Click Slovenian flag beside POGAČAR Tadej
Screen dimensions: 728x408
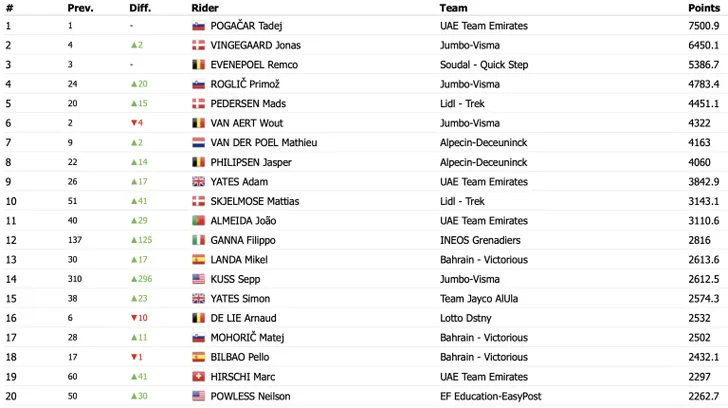click(x=198, y=26)
